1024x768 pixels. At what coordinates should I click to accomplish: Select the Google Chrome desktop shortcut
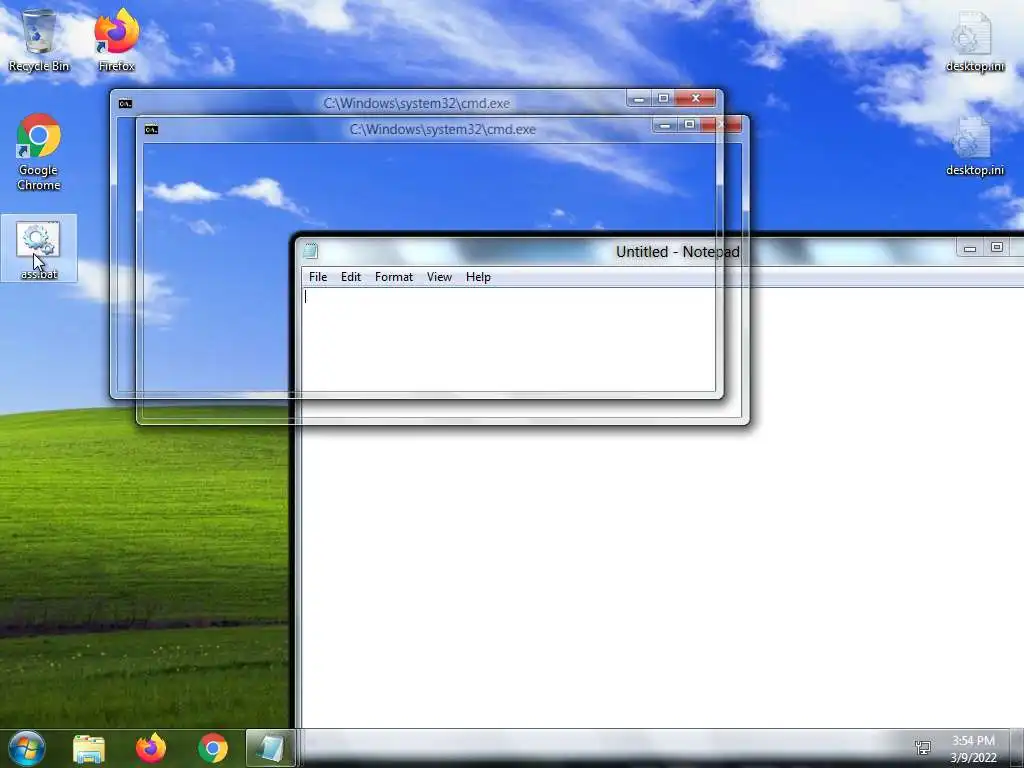point(39,152)
